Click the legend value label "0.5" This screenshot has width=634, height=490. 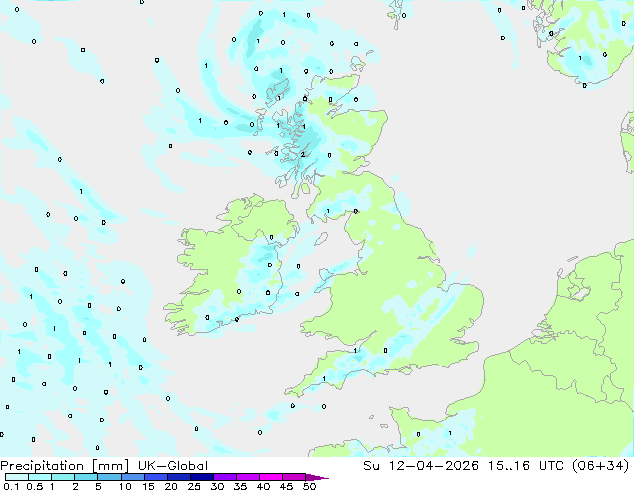click(x=35, y=486)
